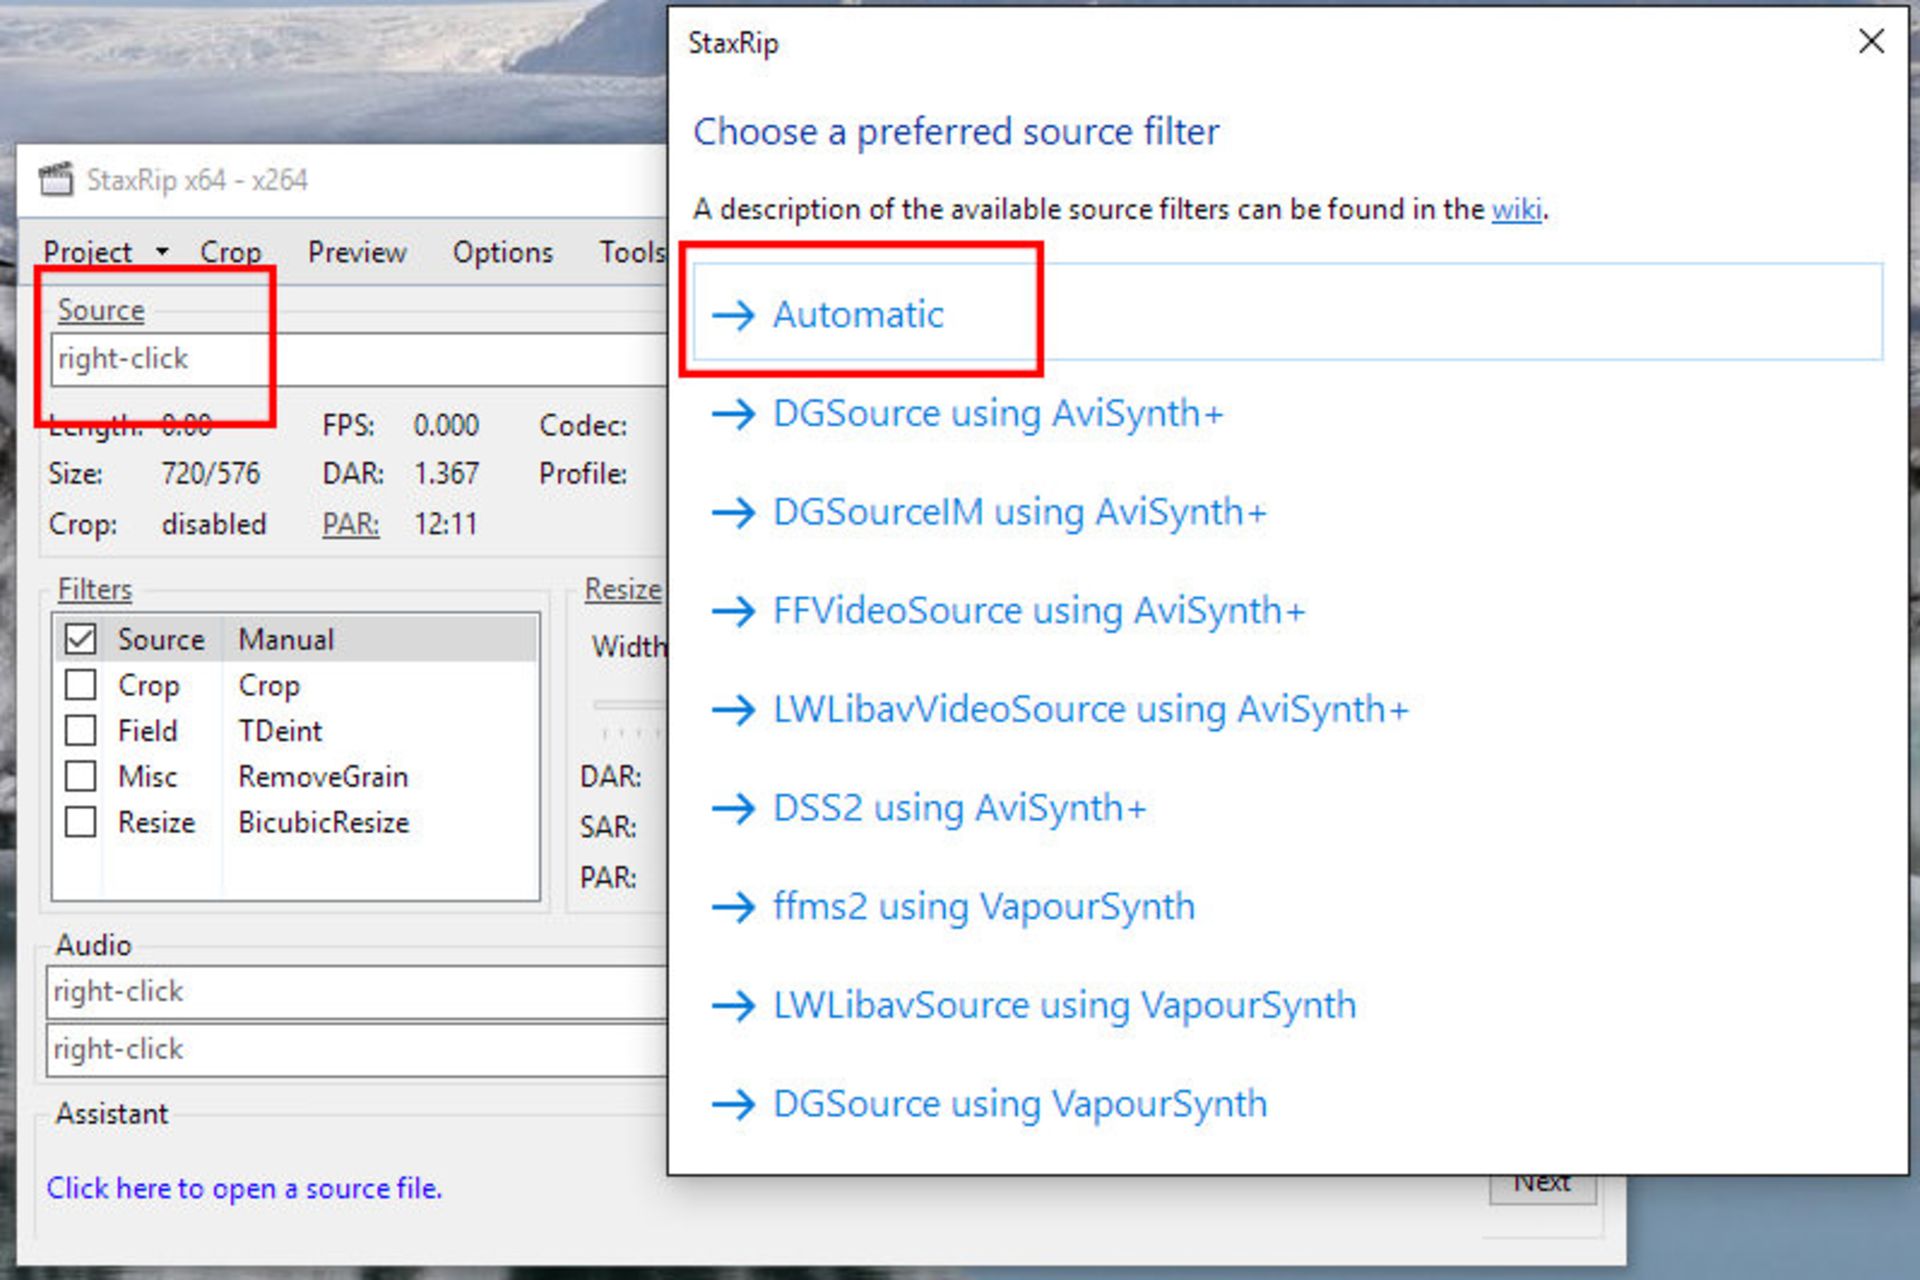Close the source filter dialog

(x=1871, y=42)
